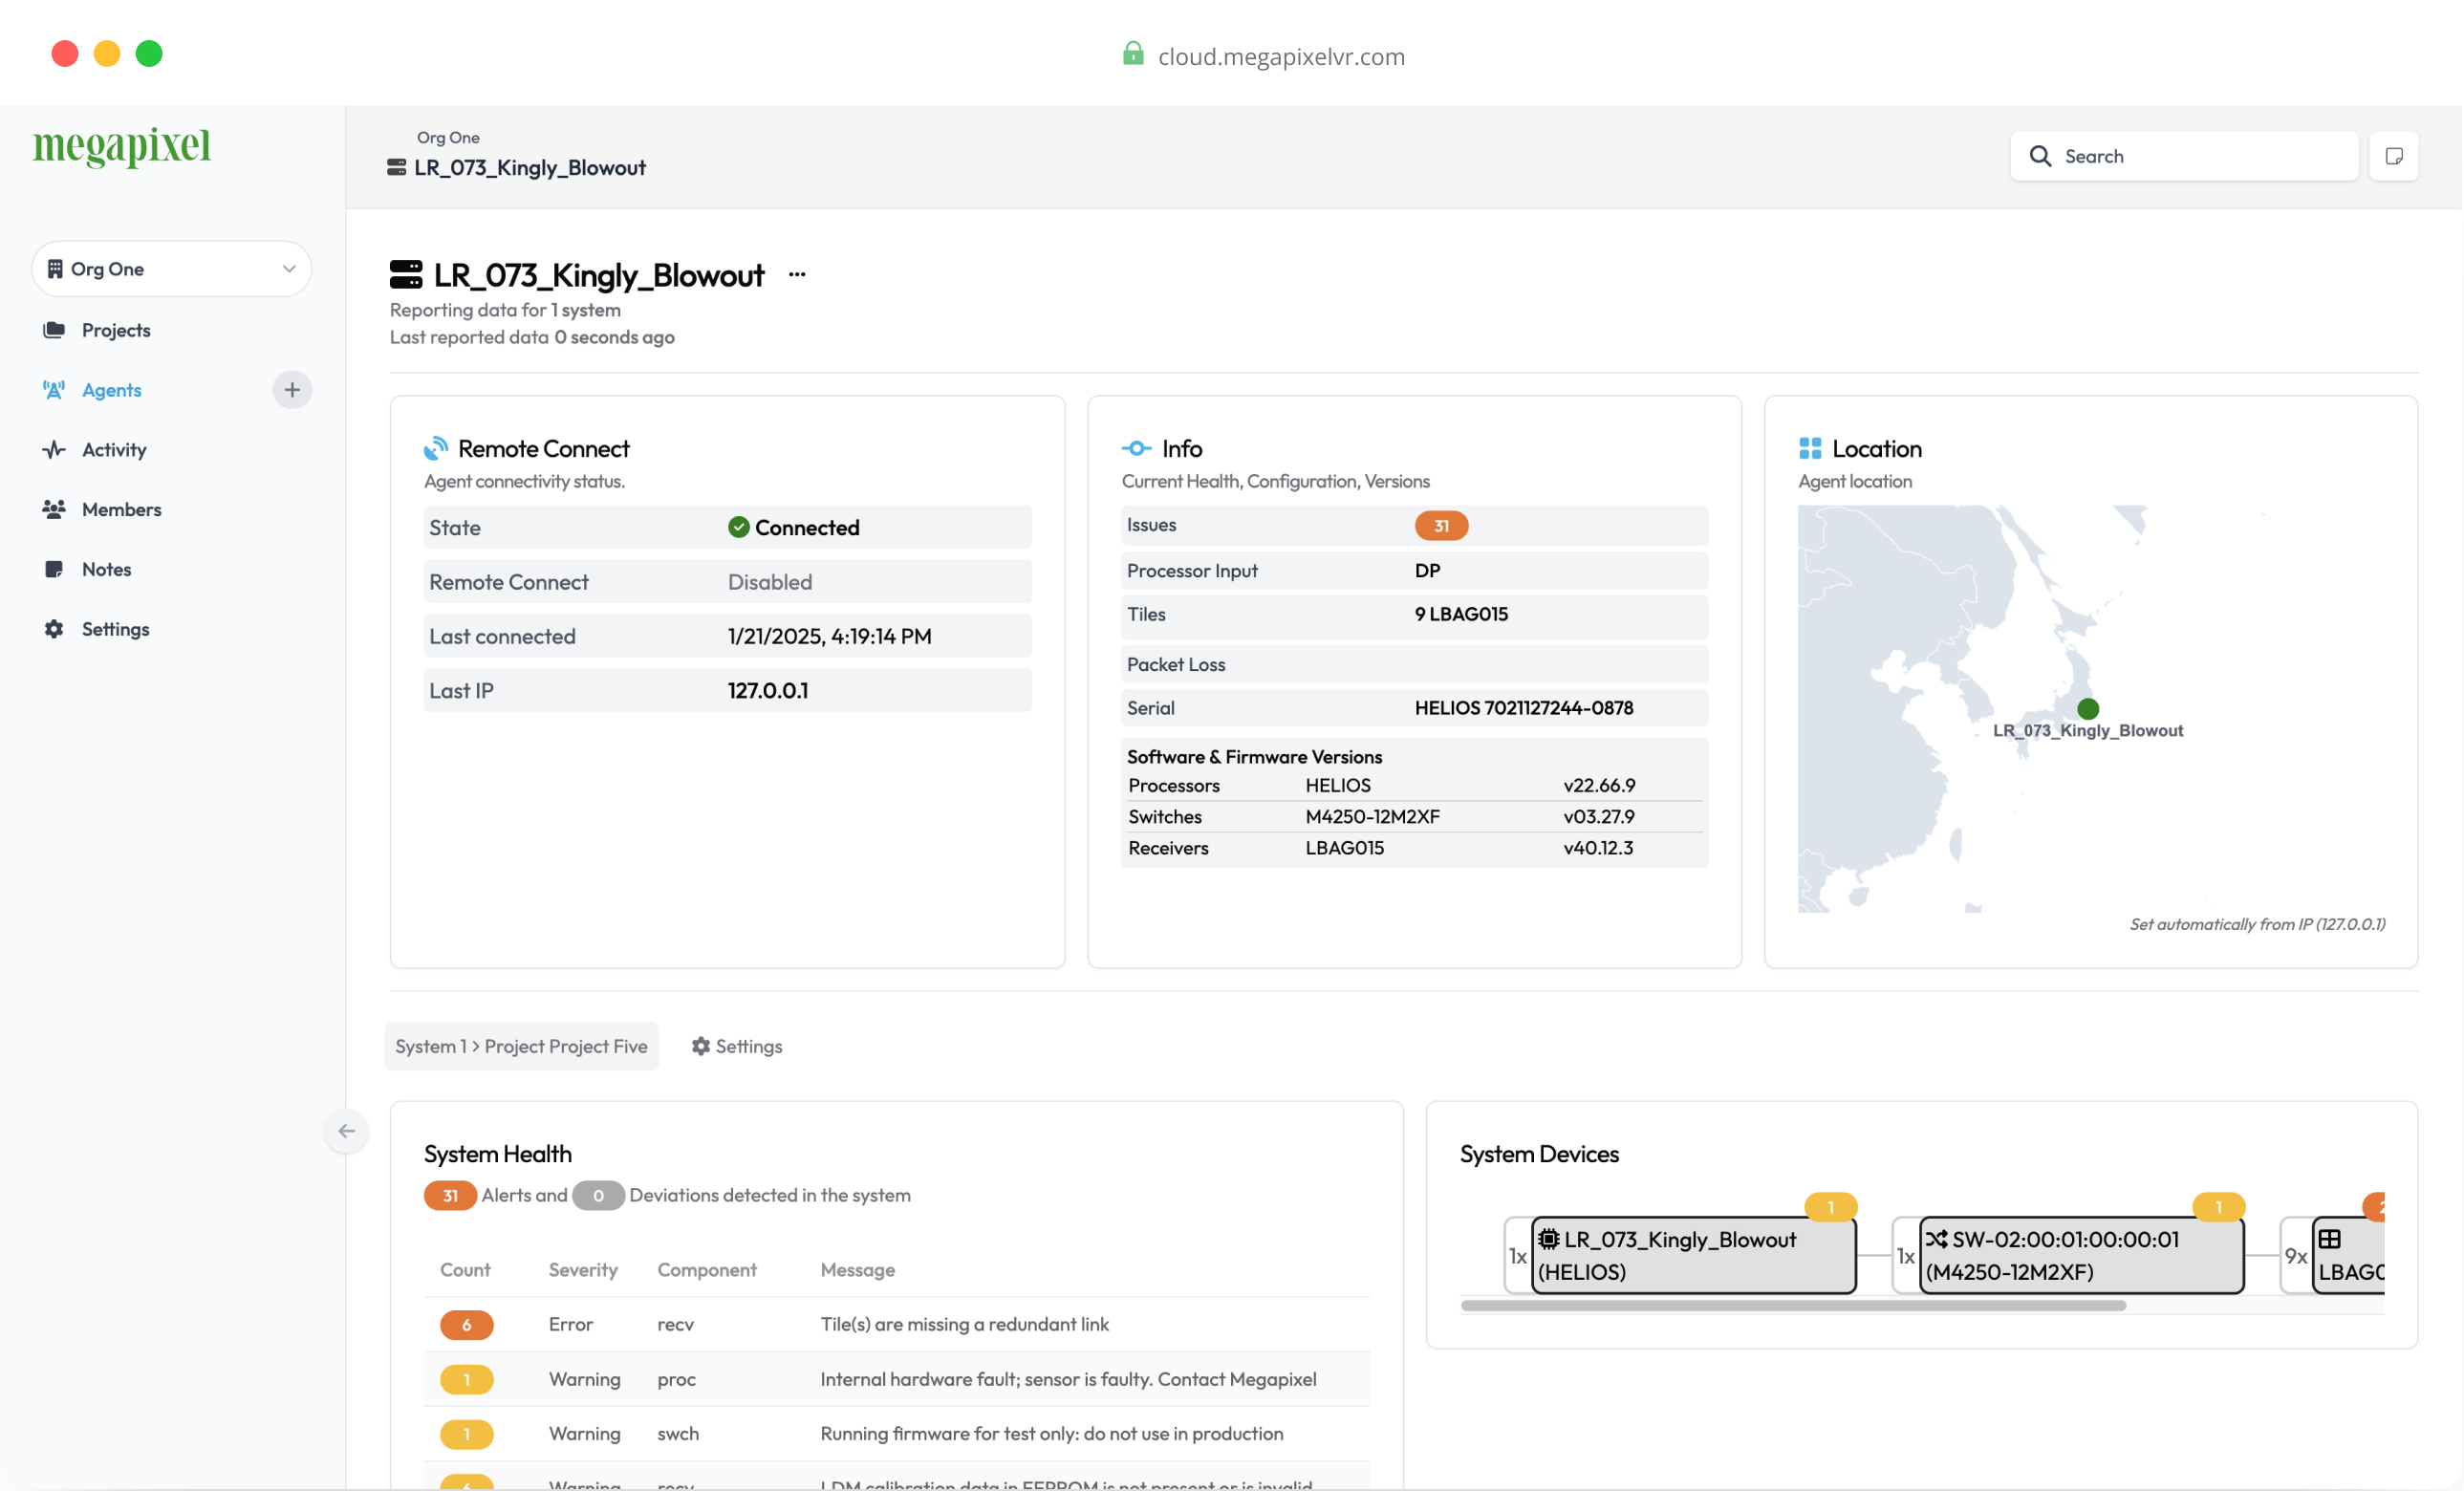
Task: Click the alert badge on the switch node
Action: pyautogui.click(x=2218, y=1208)
